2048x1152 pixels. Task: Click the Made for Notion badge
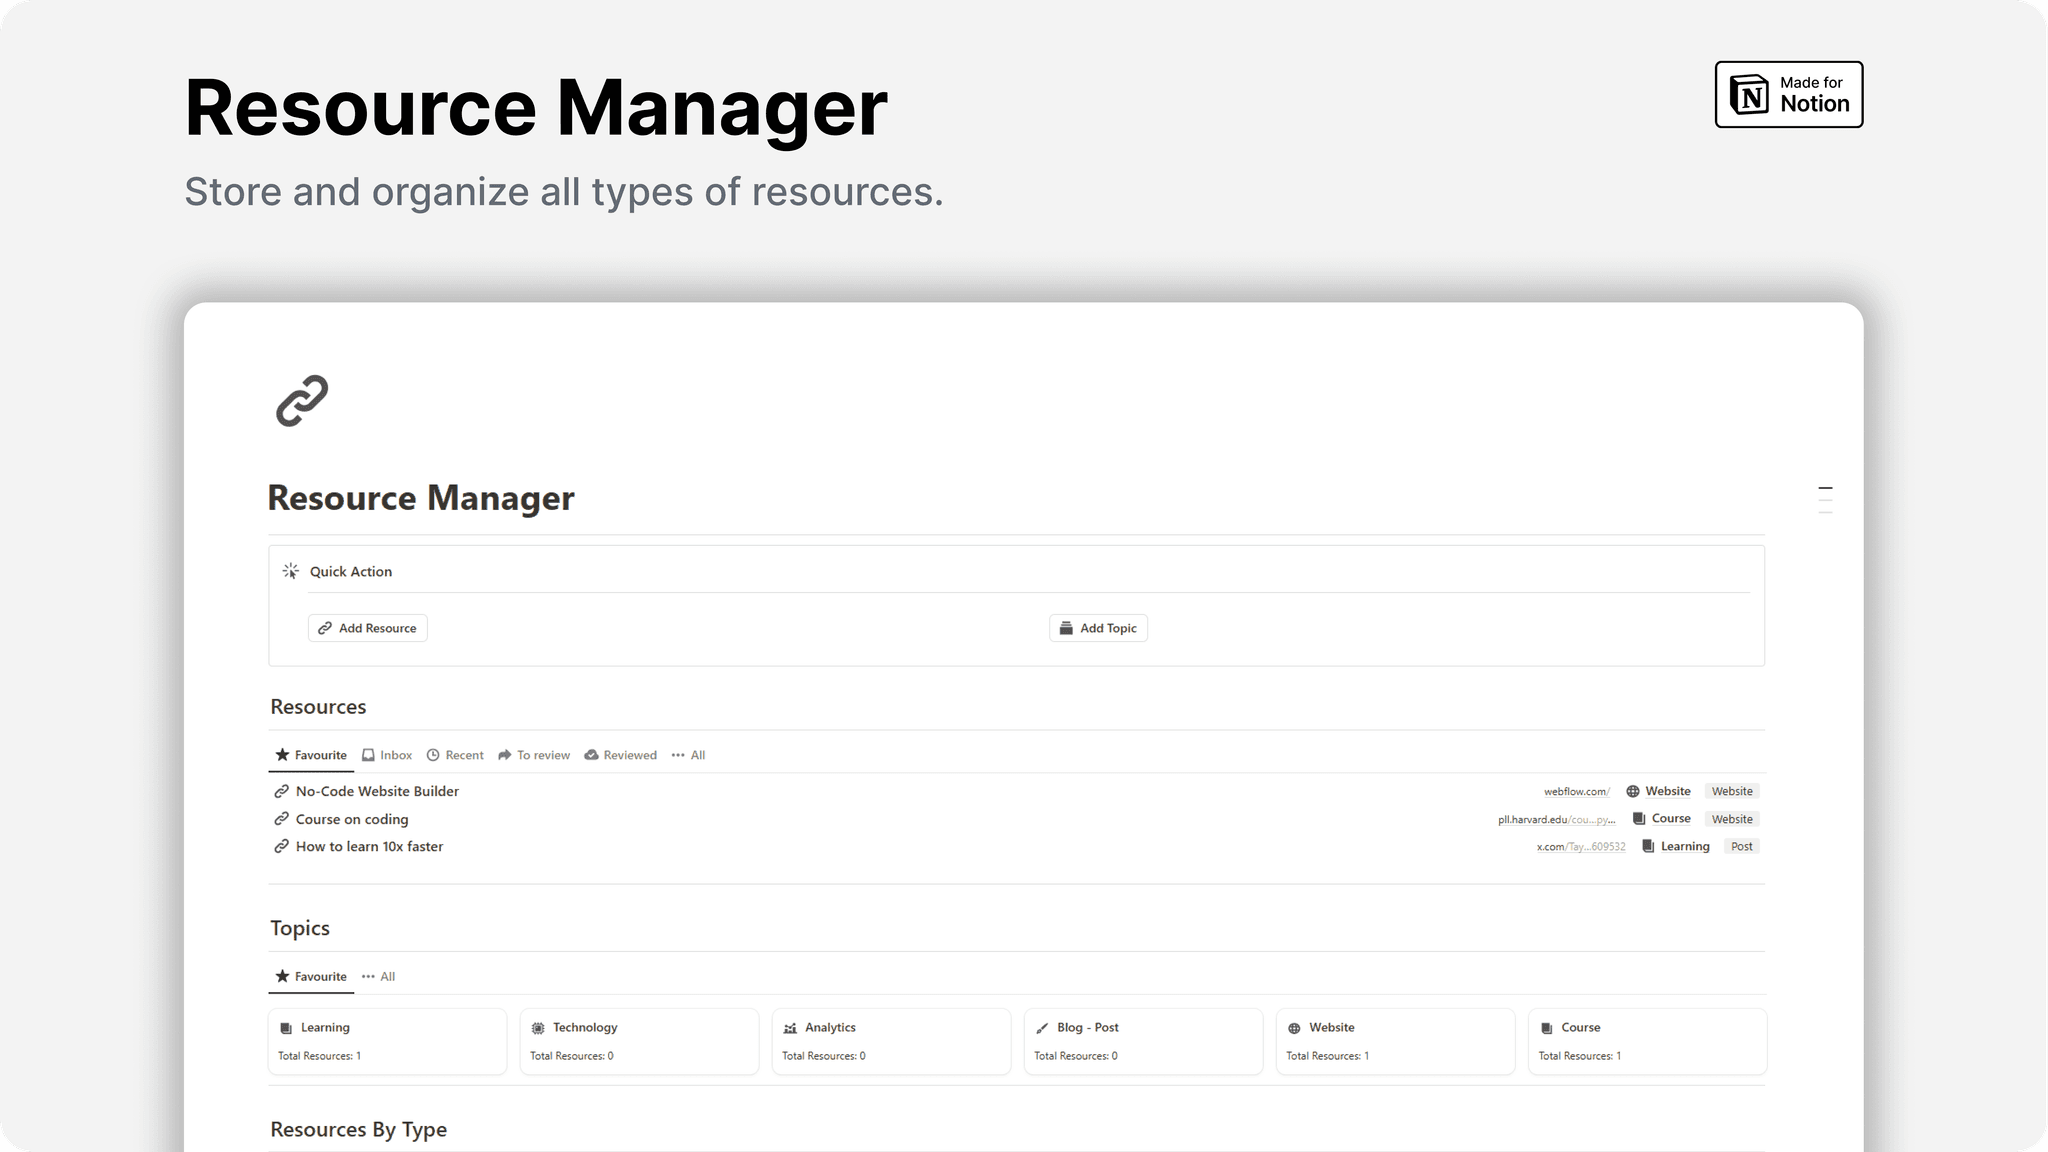1788,94
